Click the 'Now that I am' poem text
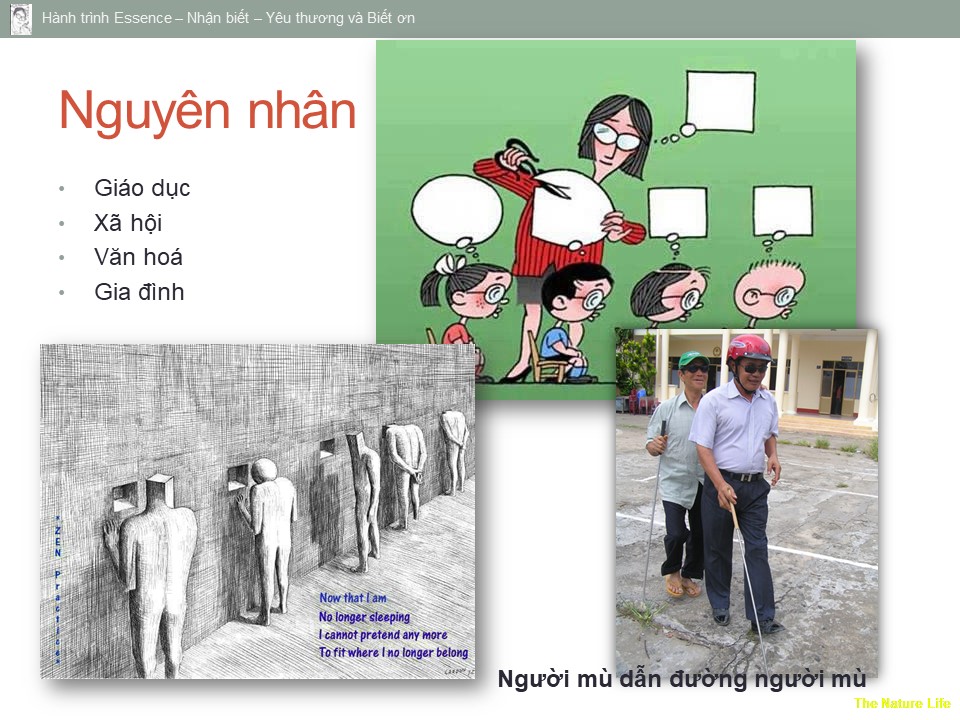This screenshot has height=720, width=960. point(353,598)
